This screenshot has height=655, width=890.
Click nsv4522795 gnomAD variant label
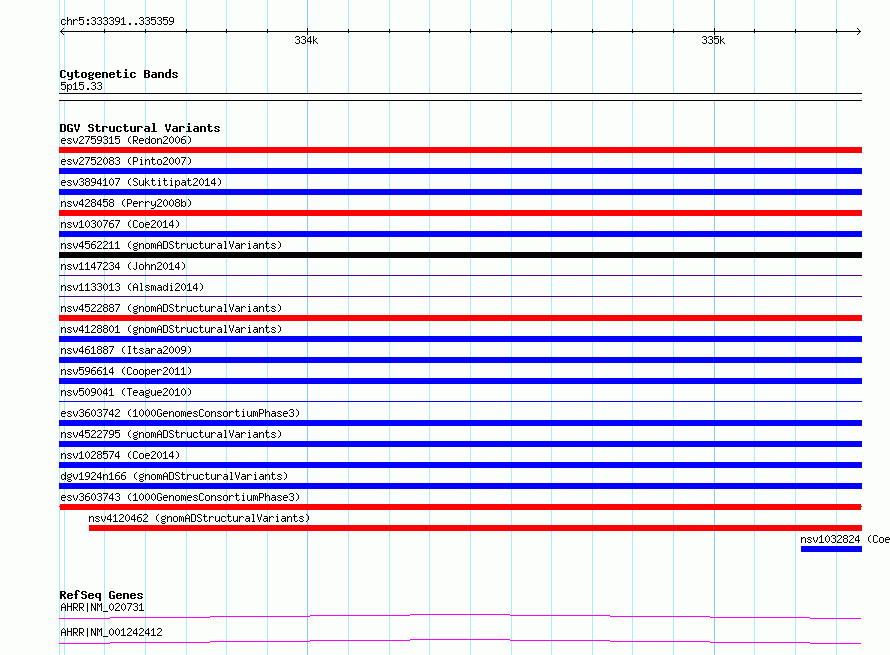(x=171, y=434)
